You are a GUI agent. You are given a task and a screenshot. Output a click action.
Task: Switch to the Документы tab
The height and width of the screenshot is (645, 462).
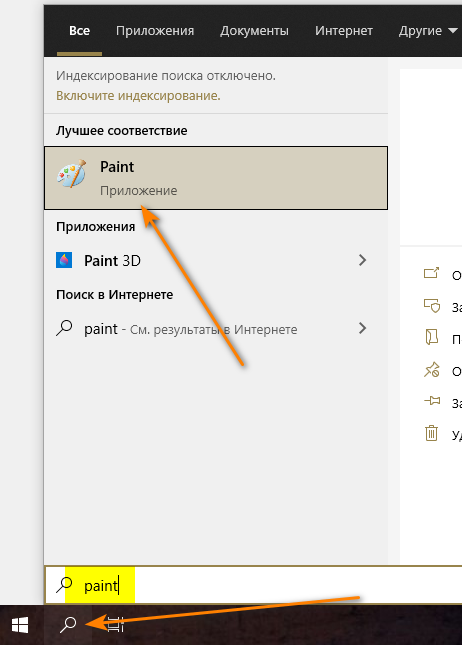pyautogui.click(x=254, y=31)
